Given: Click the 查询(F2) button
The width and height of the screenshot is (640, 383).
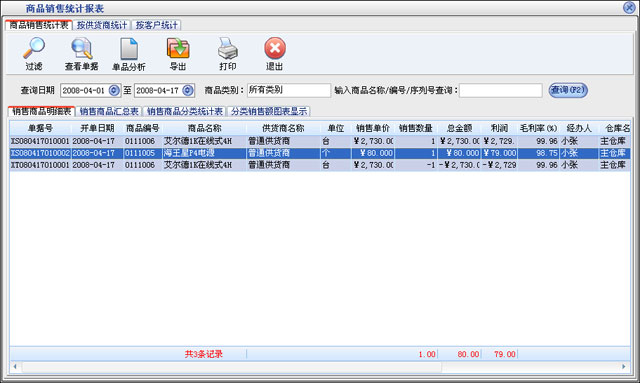Looking at the screenshot, I should click(x=568, y=90).
